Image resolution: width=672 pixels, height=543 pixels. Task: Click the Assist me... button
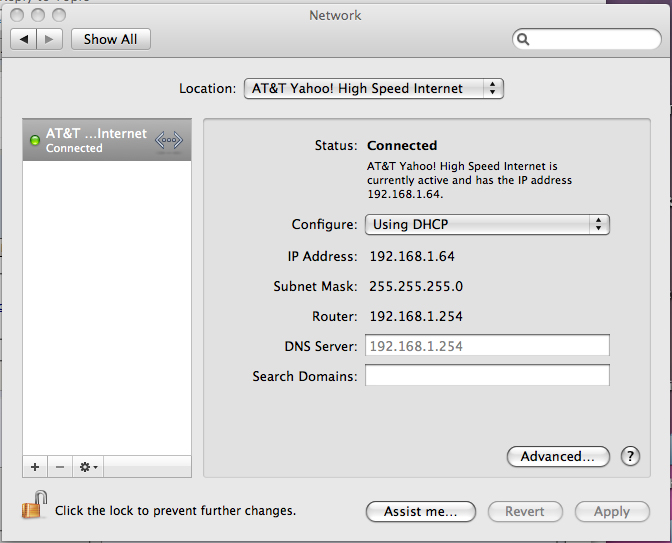click(x=420, y=512)
